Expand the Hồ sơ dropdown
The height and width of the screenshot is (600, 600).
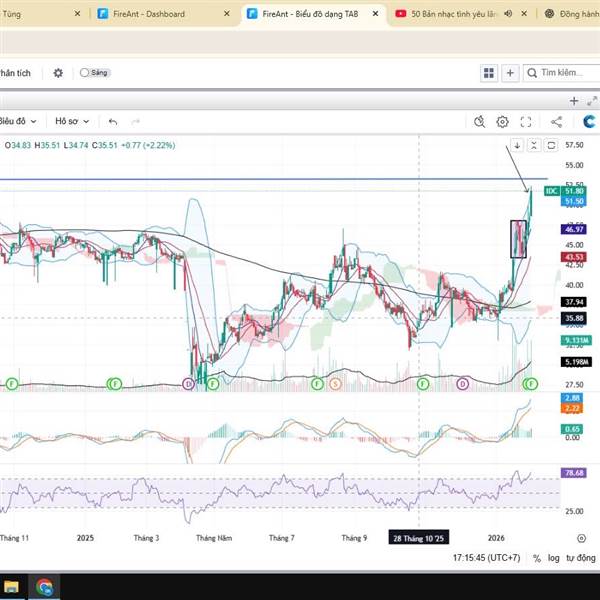click(x=72, y=121)
